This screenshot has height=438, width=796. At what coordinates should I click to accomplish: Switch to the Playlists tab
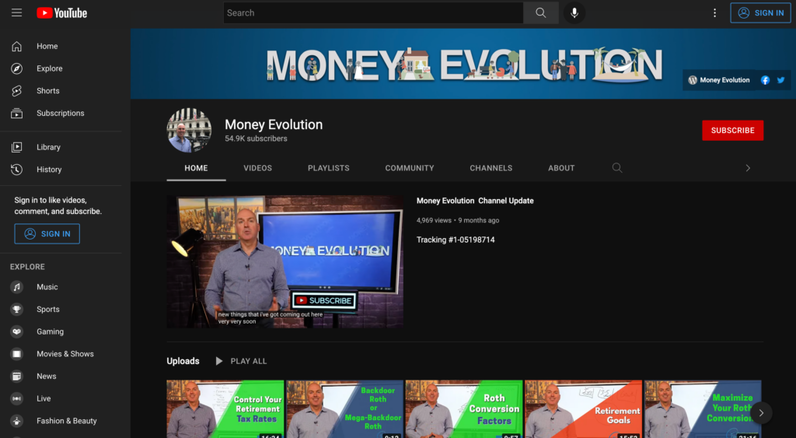328,168
